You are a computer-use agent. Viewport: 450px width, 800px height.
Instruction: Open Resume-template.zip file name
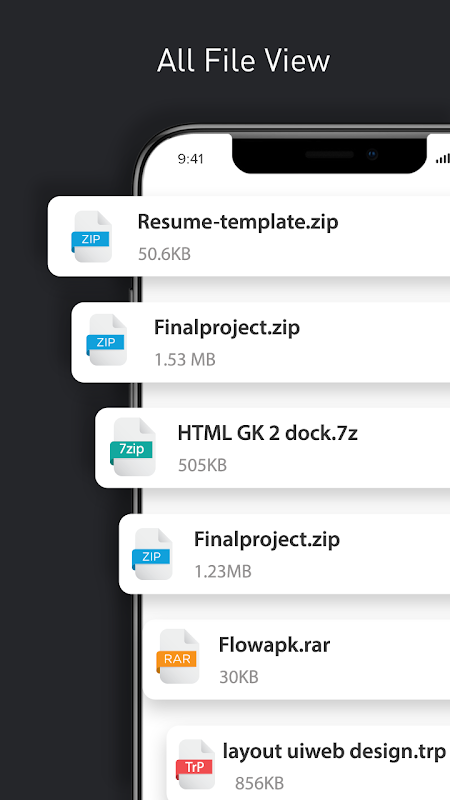pos(238,222)
